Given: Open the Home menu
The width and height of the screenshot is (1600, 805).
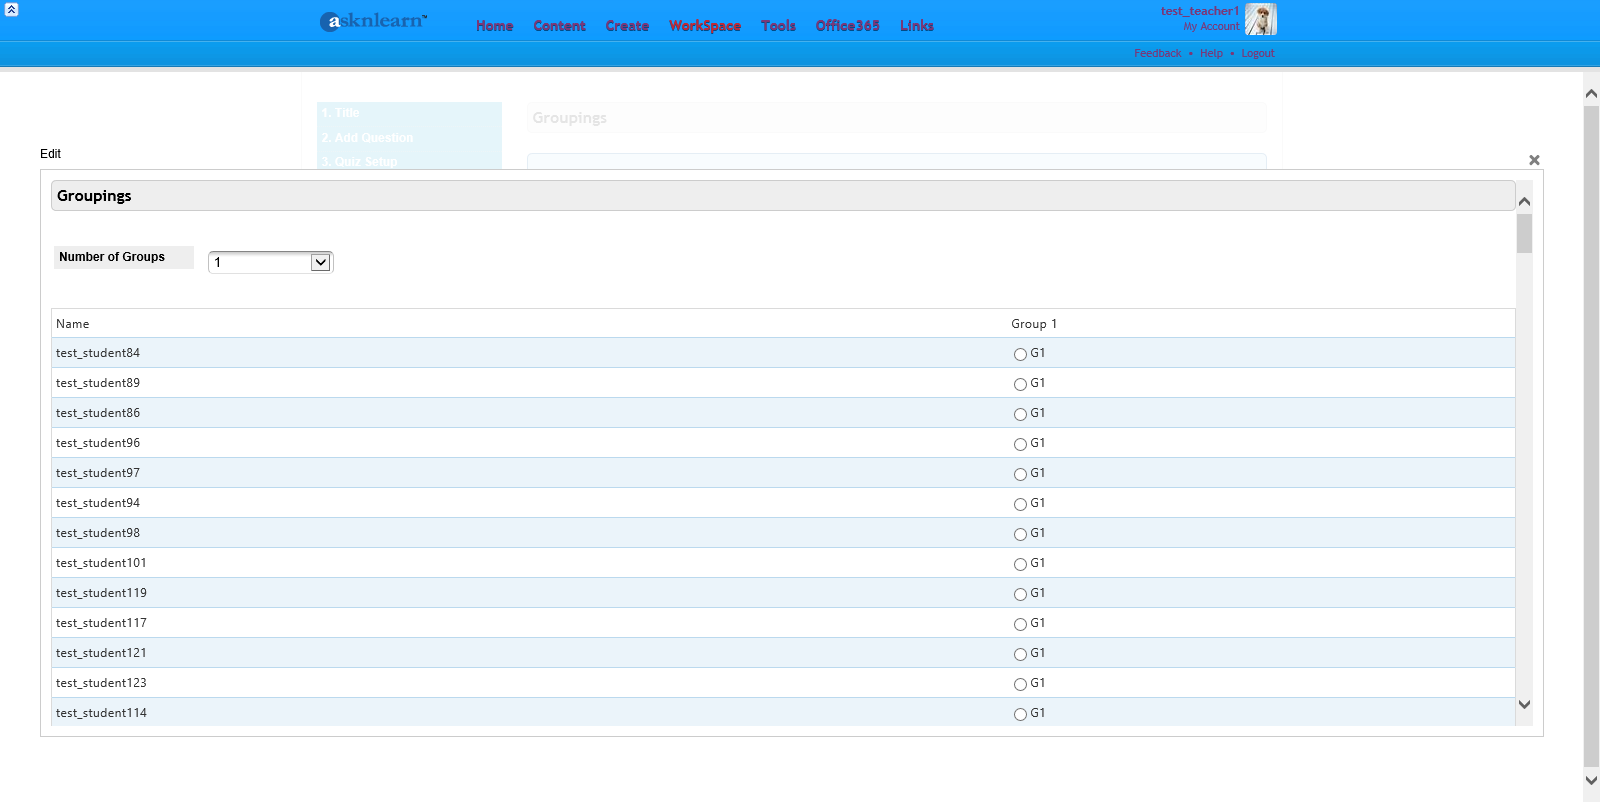Looking at the screenshot, I should pos(495,26).
